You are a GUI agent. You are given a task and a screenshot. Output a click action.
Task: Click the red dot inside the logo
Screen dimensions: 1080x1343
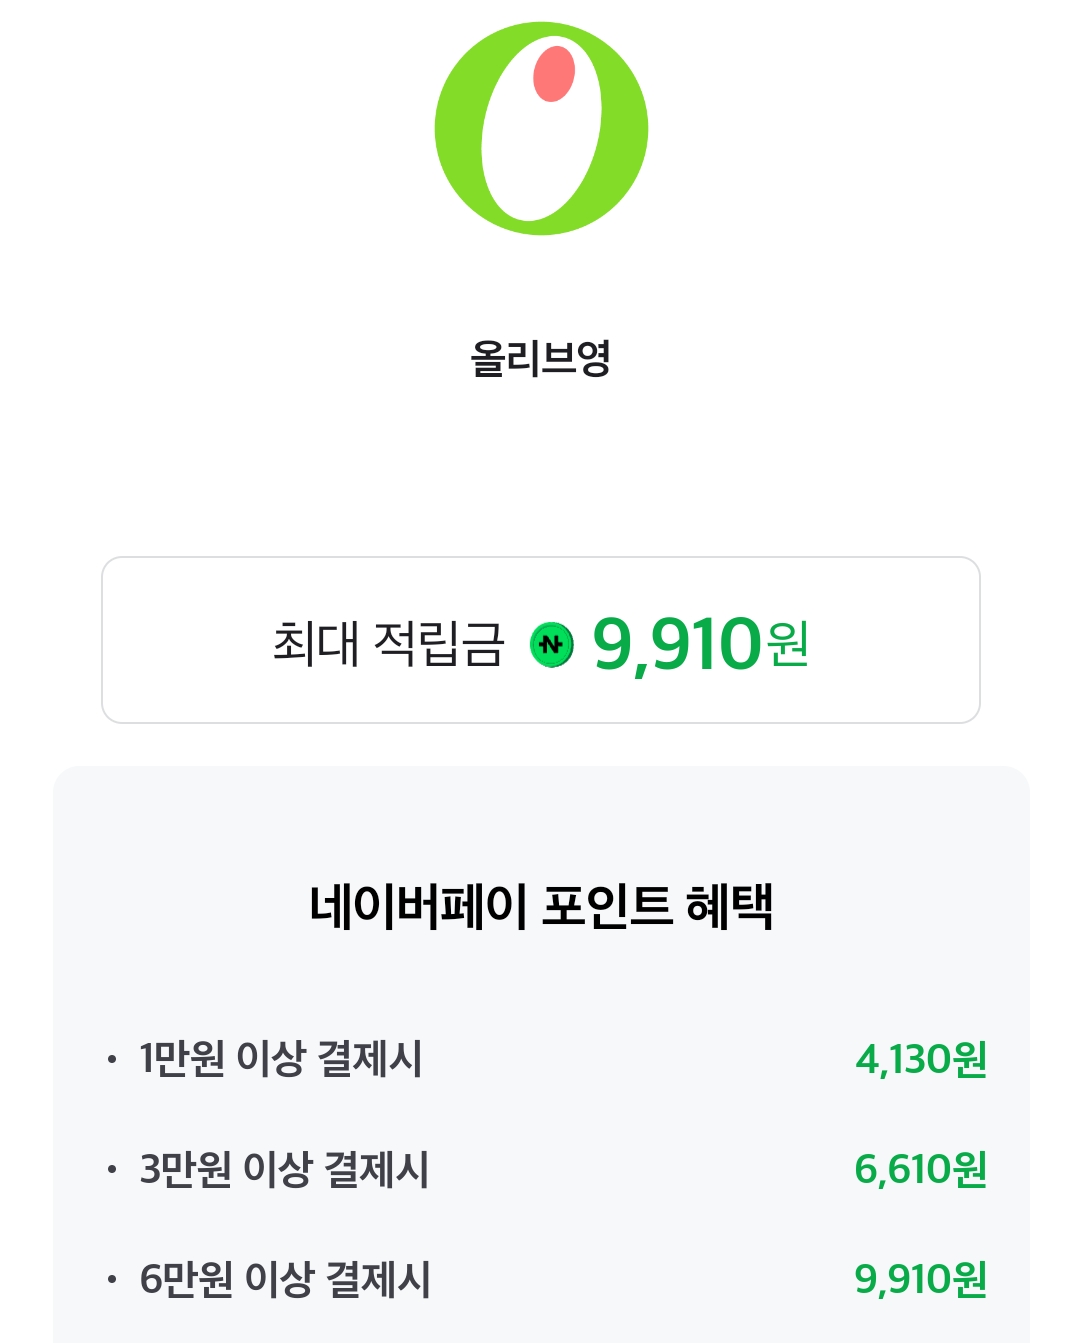click(554, 73)
